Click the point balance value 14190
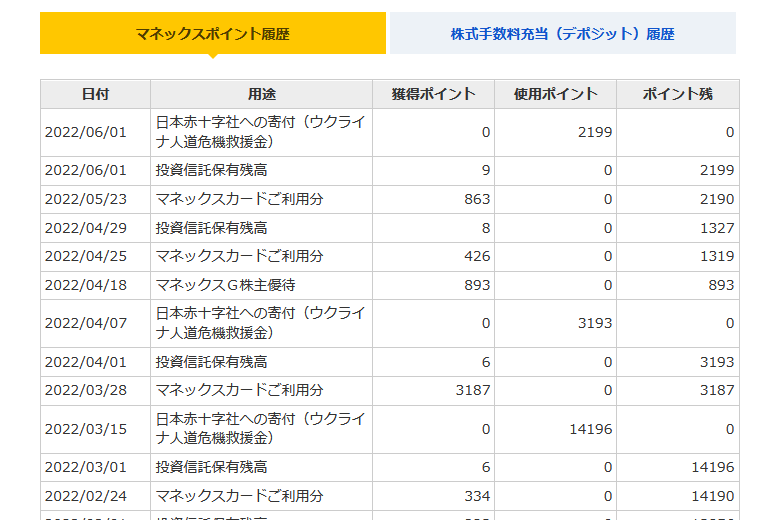This screenshot has height=520, width=780. (x=713, y=496)
